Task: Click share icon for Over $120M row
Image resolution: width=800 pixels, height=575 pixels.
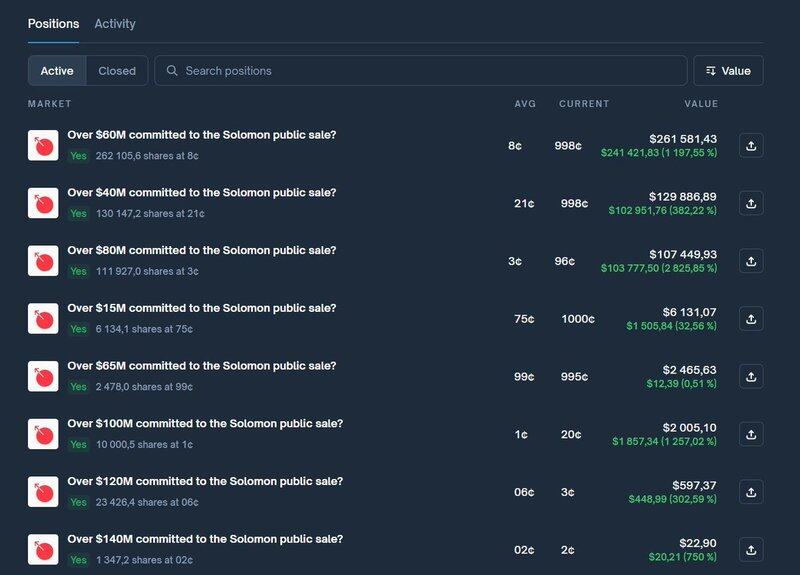Action: pos(751,491)
